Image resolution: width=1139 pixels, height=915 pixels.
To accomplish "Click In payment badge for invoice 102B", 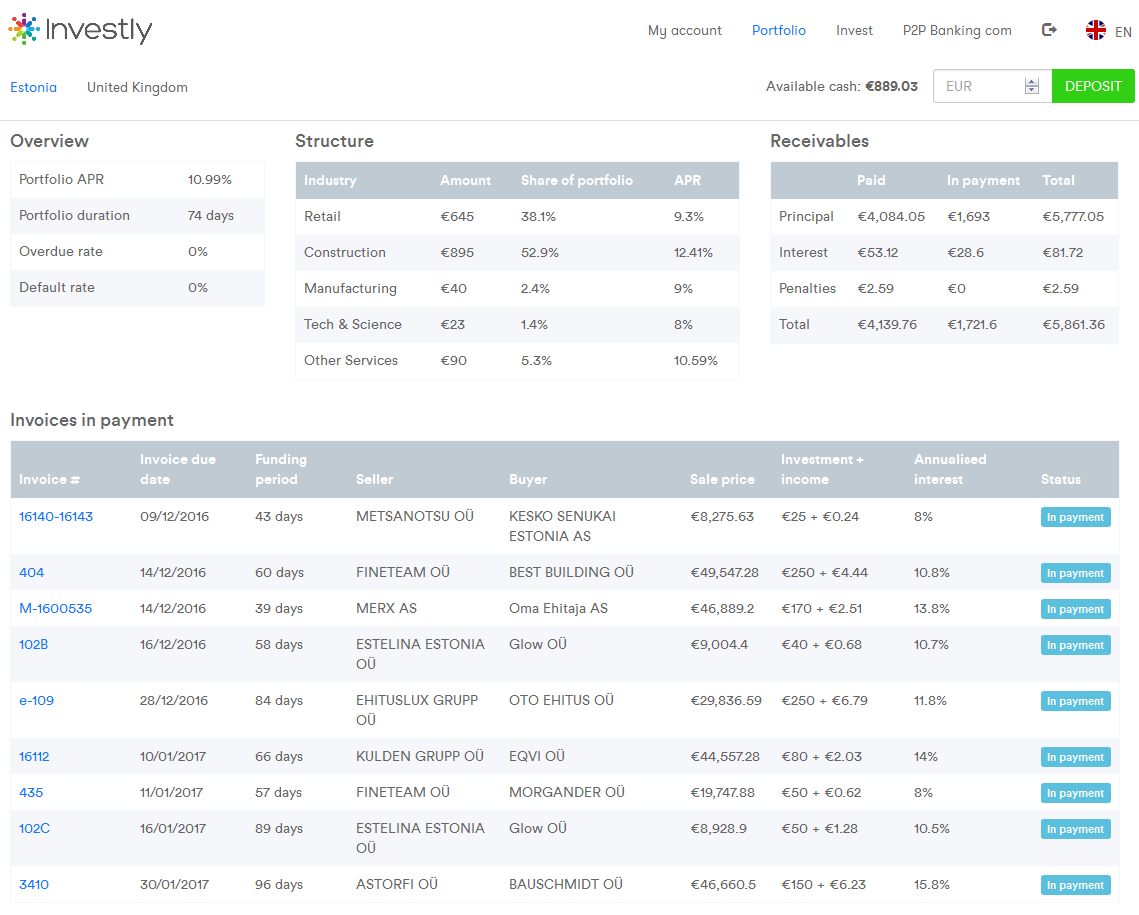I will (x=1075, y=645).
